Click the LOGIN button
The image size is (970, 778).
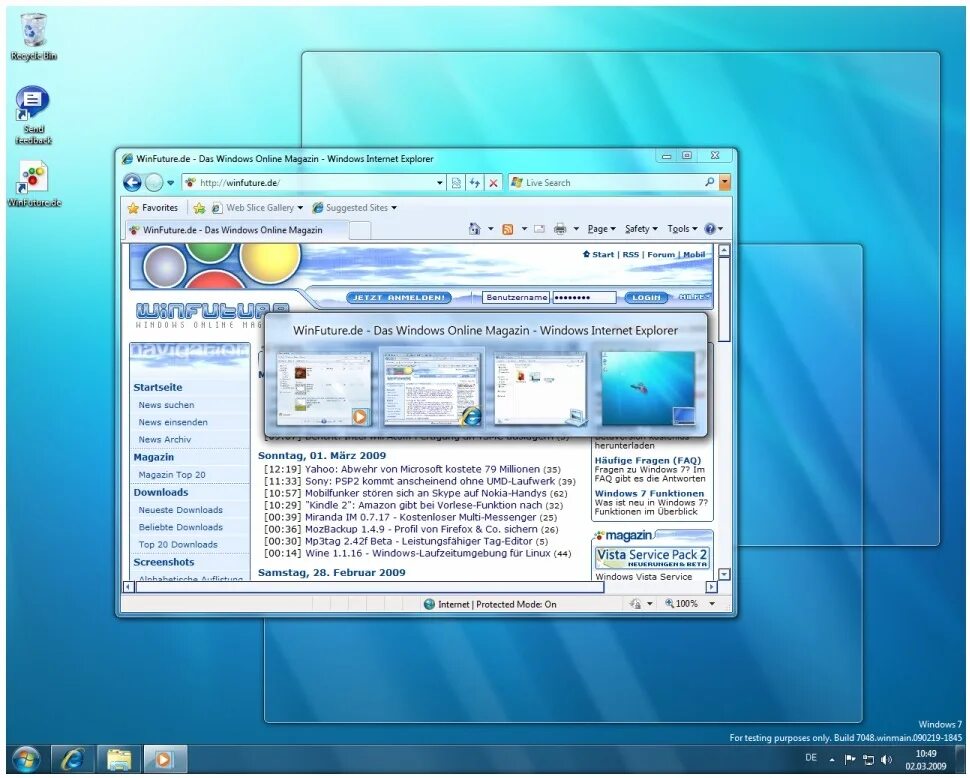646,297
